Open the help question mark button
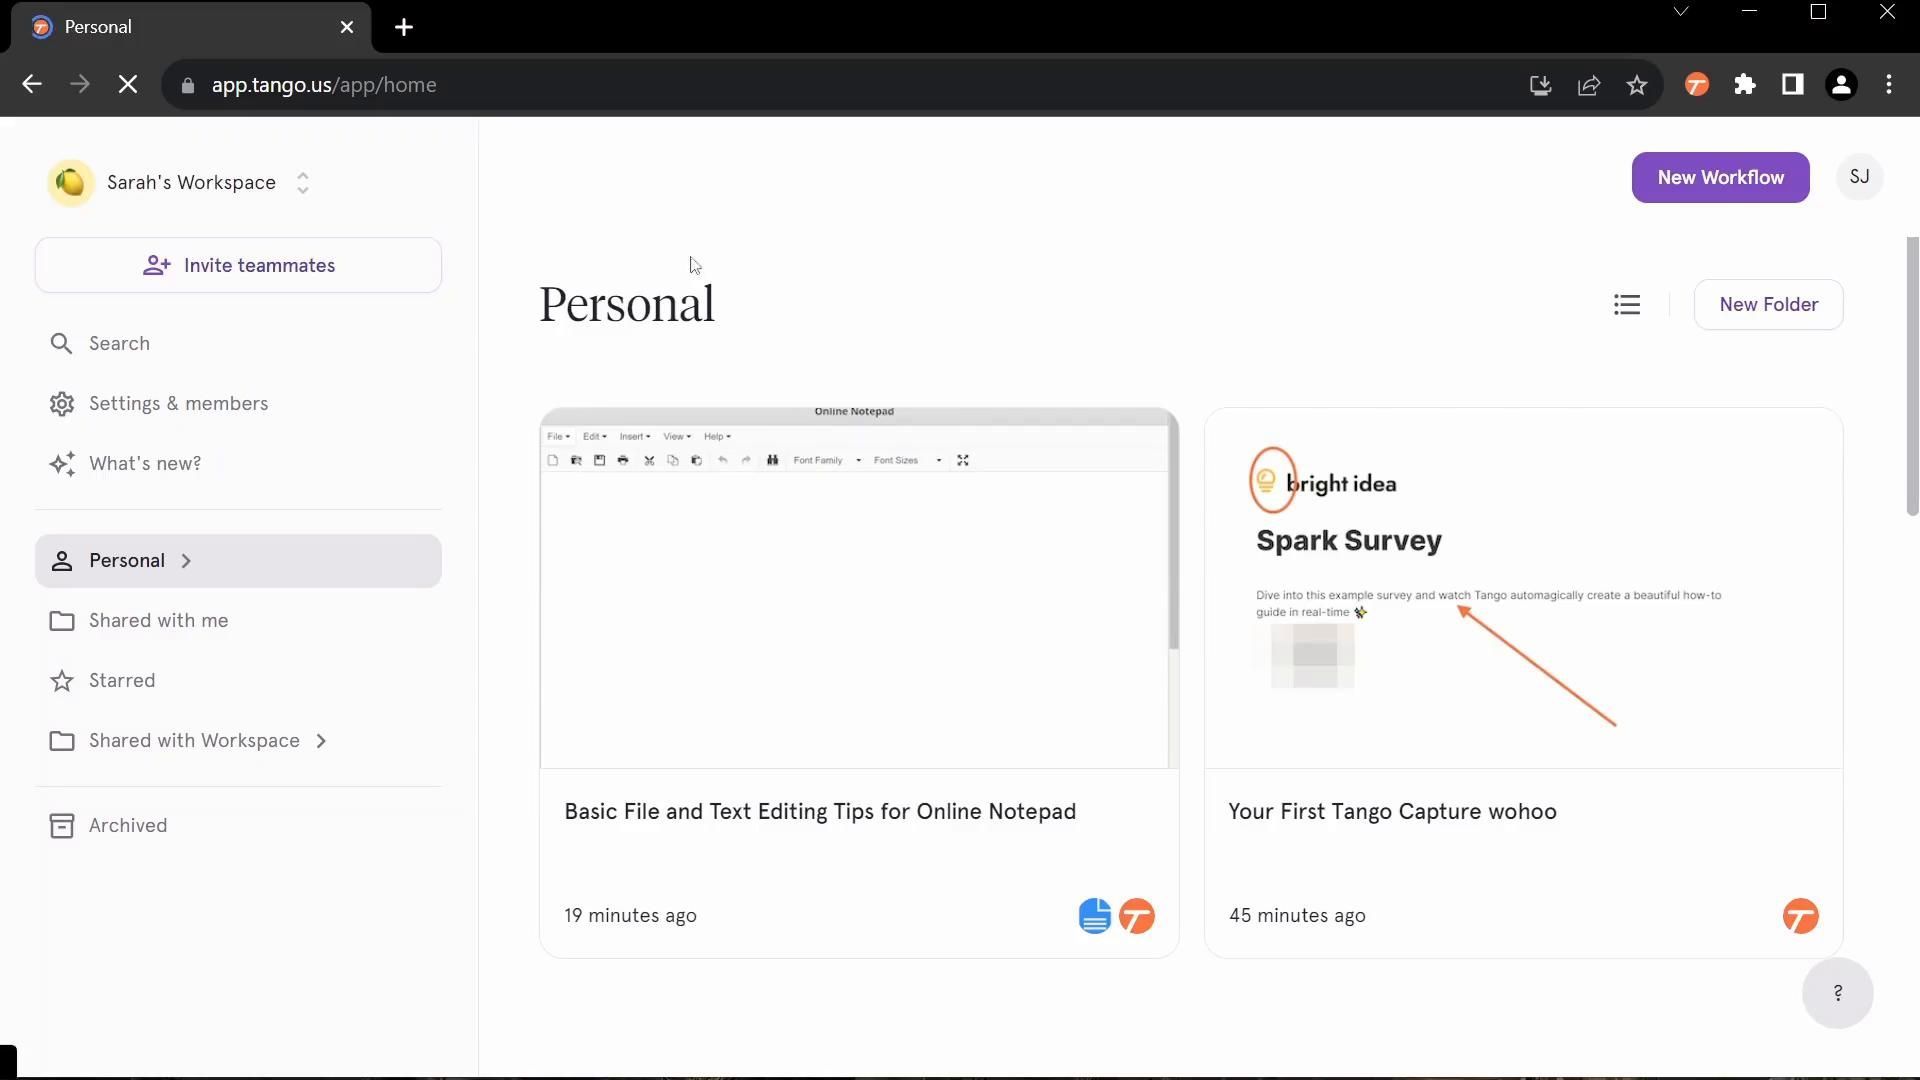The image size is (1920, 1080). (1837, 993)
